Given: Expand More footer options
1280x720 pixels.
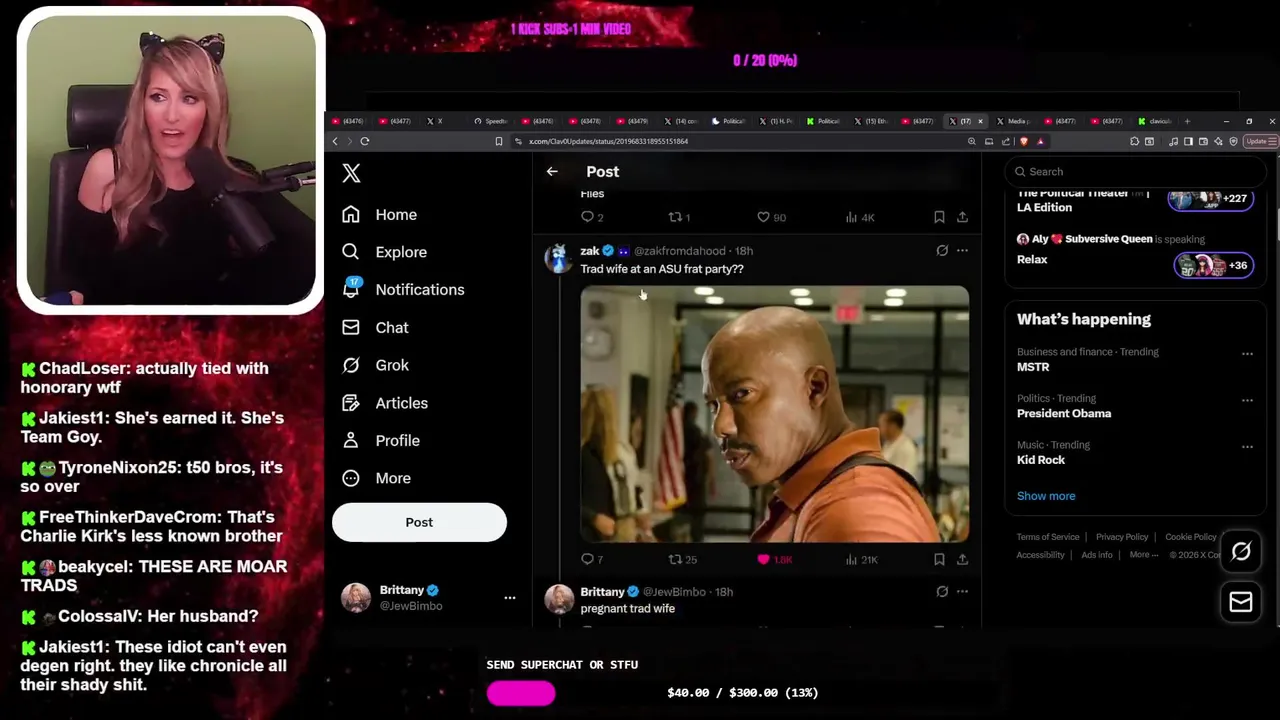Looking at the screenshot, I should click(x=1144, y=555).
